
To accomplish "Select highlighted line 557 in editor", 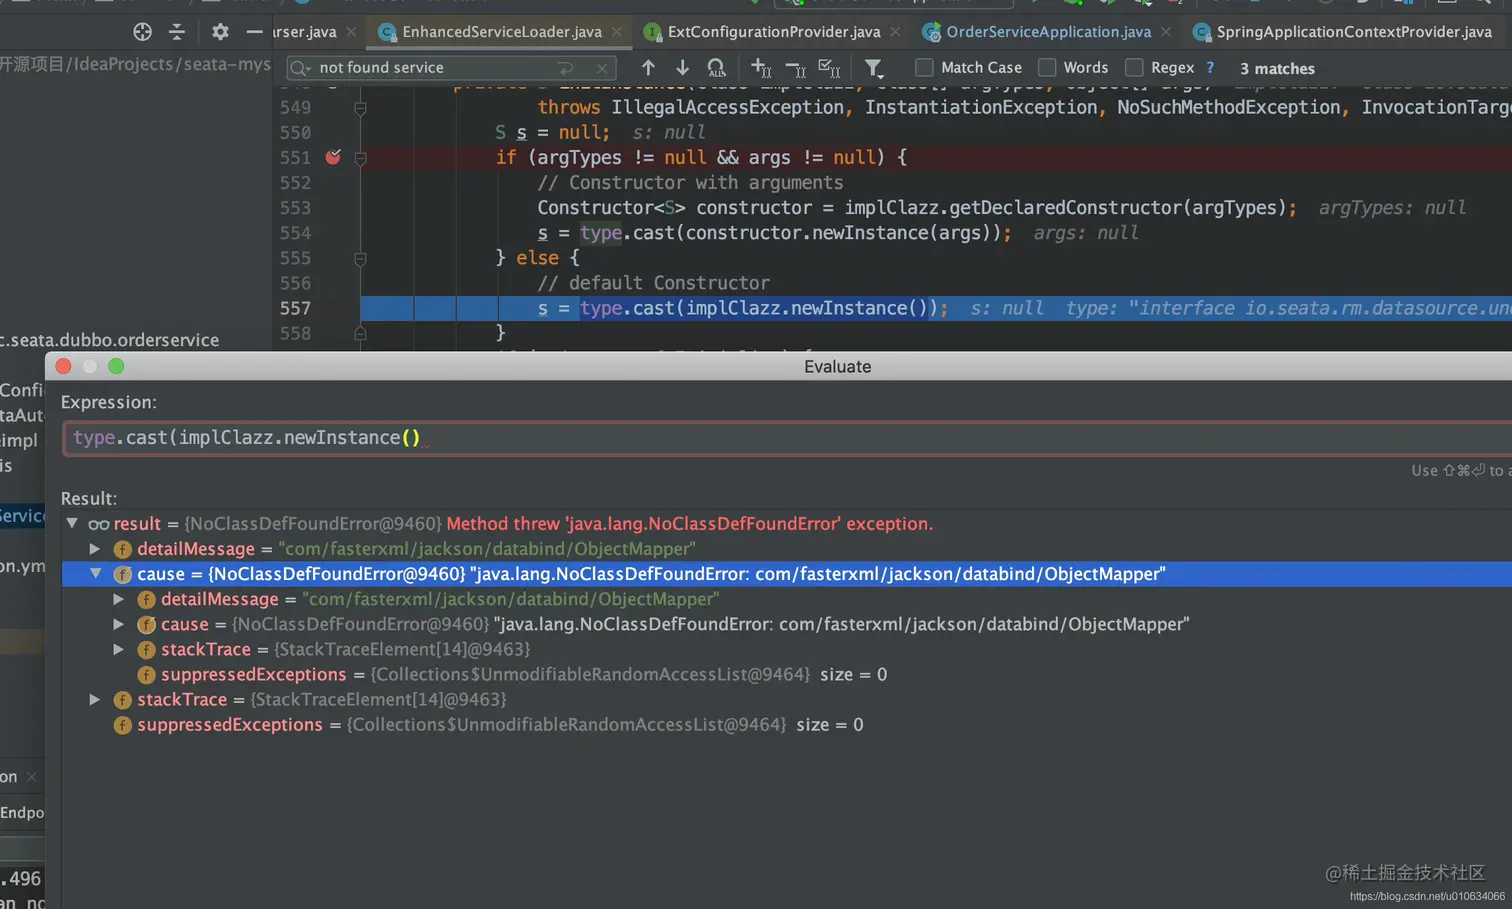I will pos(936,308).
